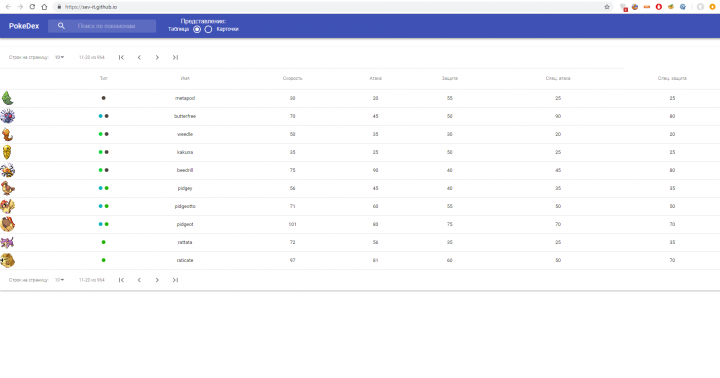Select the Карточки view radio button
This screenshot has width=720, height=378.
click(208, 29)
